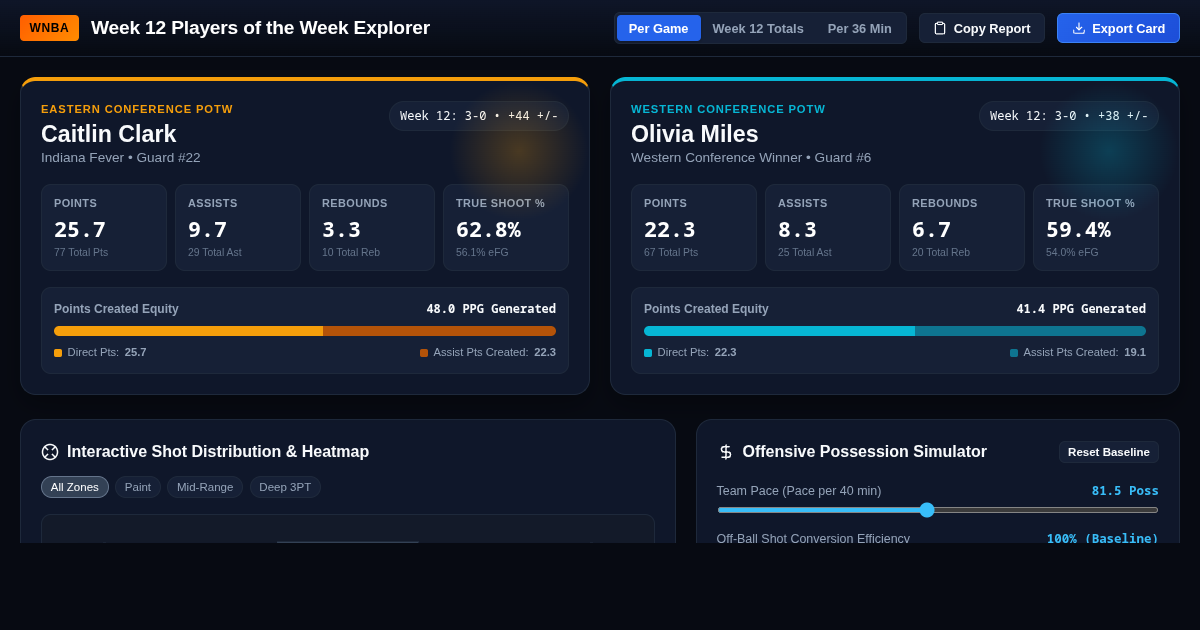This screenshot has width=1200, height=630.
Task: Click 'Direct Pts: 22.3' legend entry
Action: click(x=690, y=352)
